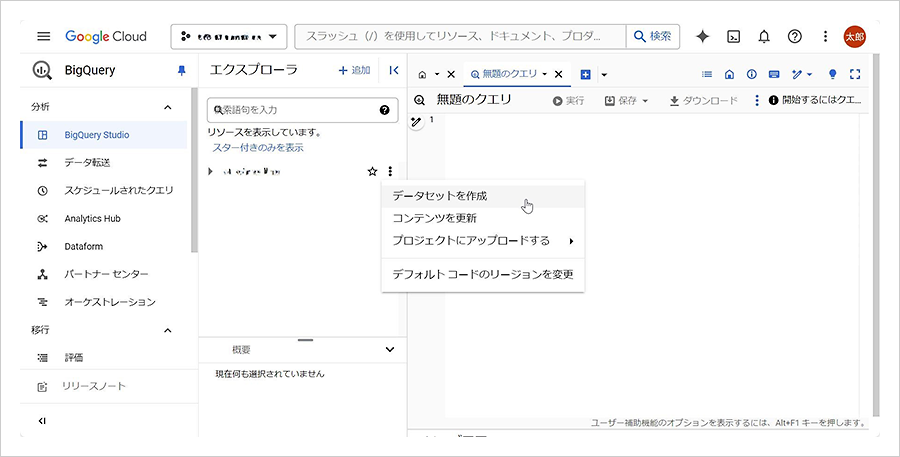The width and height of the screenshot is (900, 457).
Task: Click the editor vertical scrollbar
Action: click(x=875, y=235)
